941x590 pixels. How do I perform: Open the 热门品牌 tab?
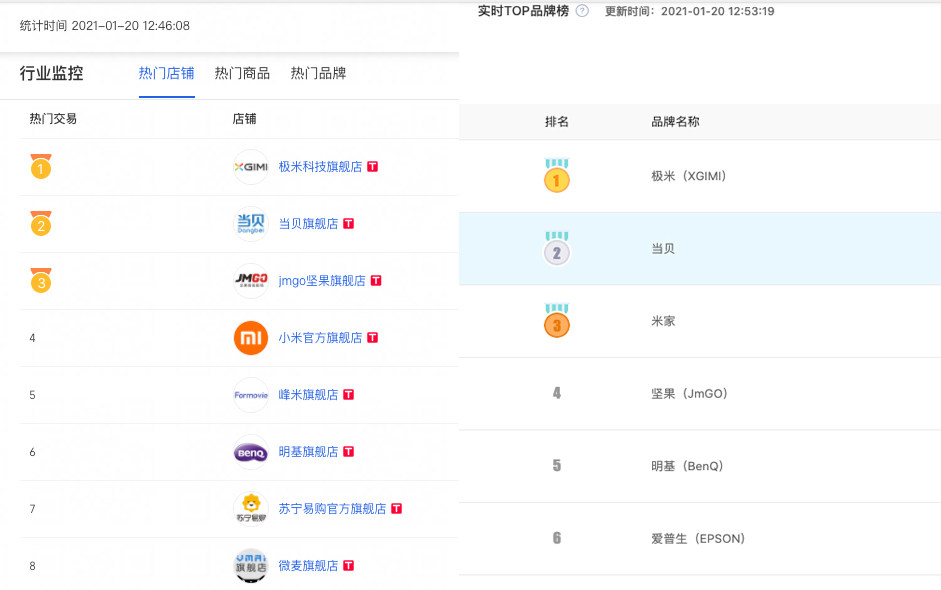point(318,73)
